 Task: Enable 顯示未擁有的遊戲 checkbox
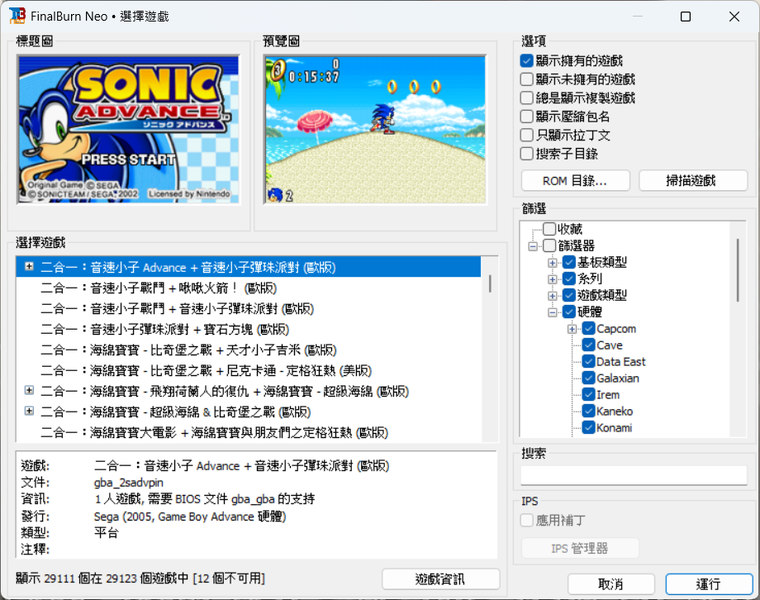(526, 79)
